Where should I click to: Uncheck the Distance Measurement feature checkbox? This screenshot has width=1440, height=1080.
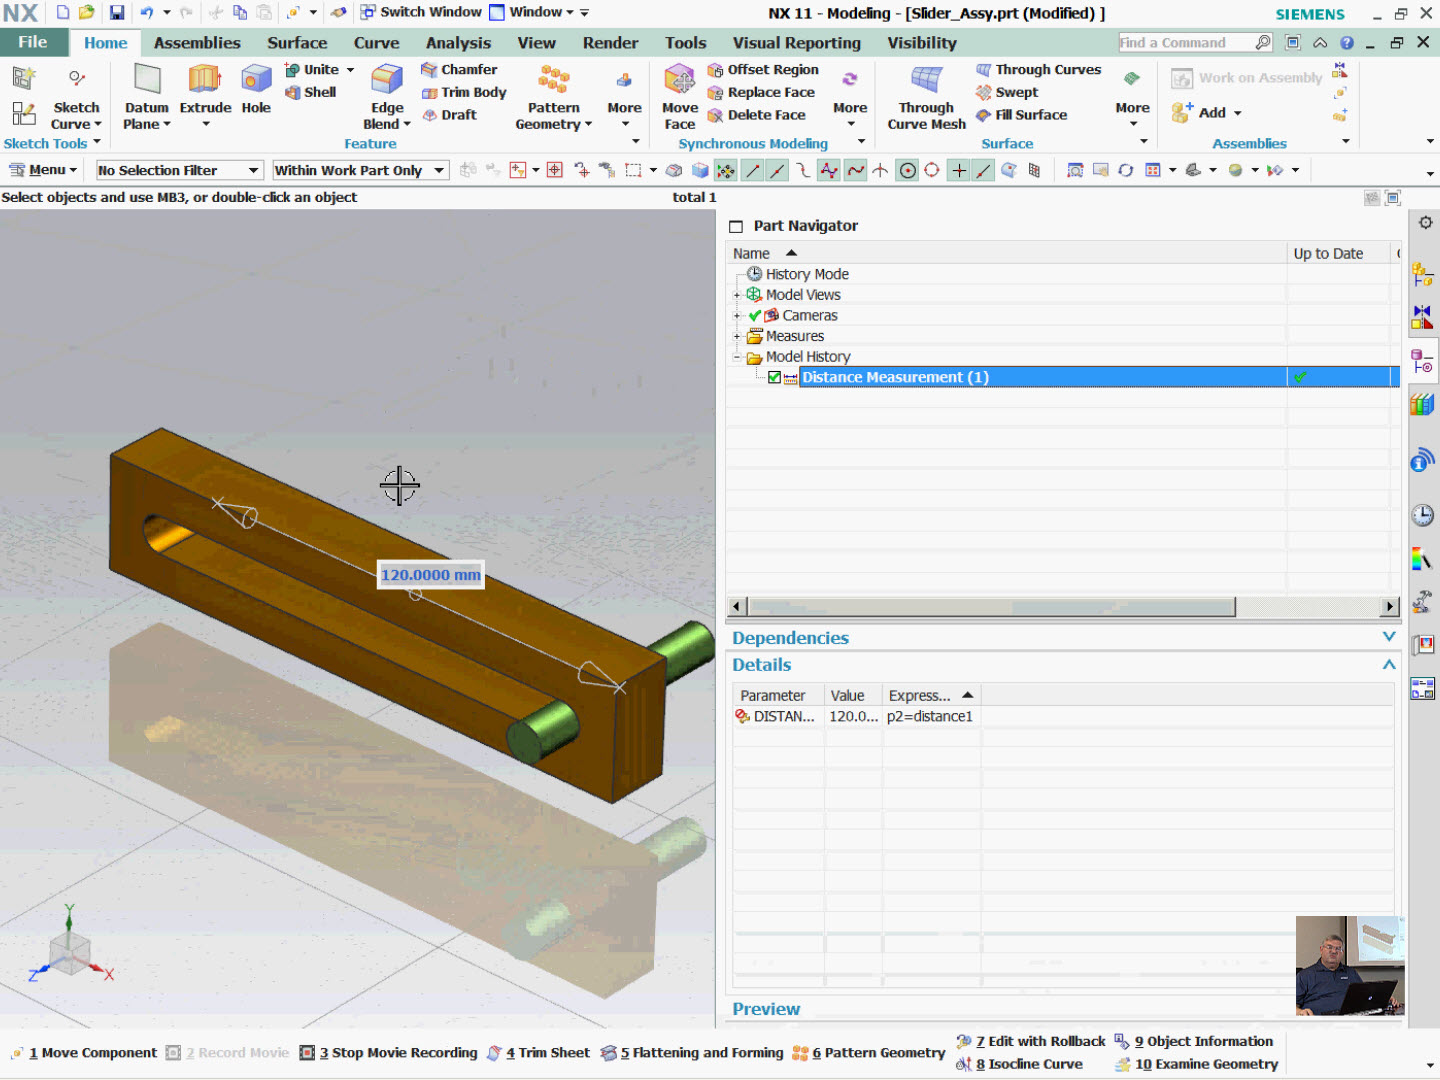773,377
